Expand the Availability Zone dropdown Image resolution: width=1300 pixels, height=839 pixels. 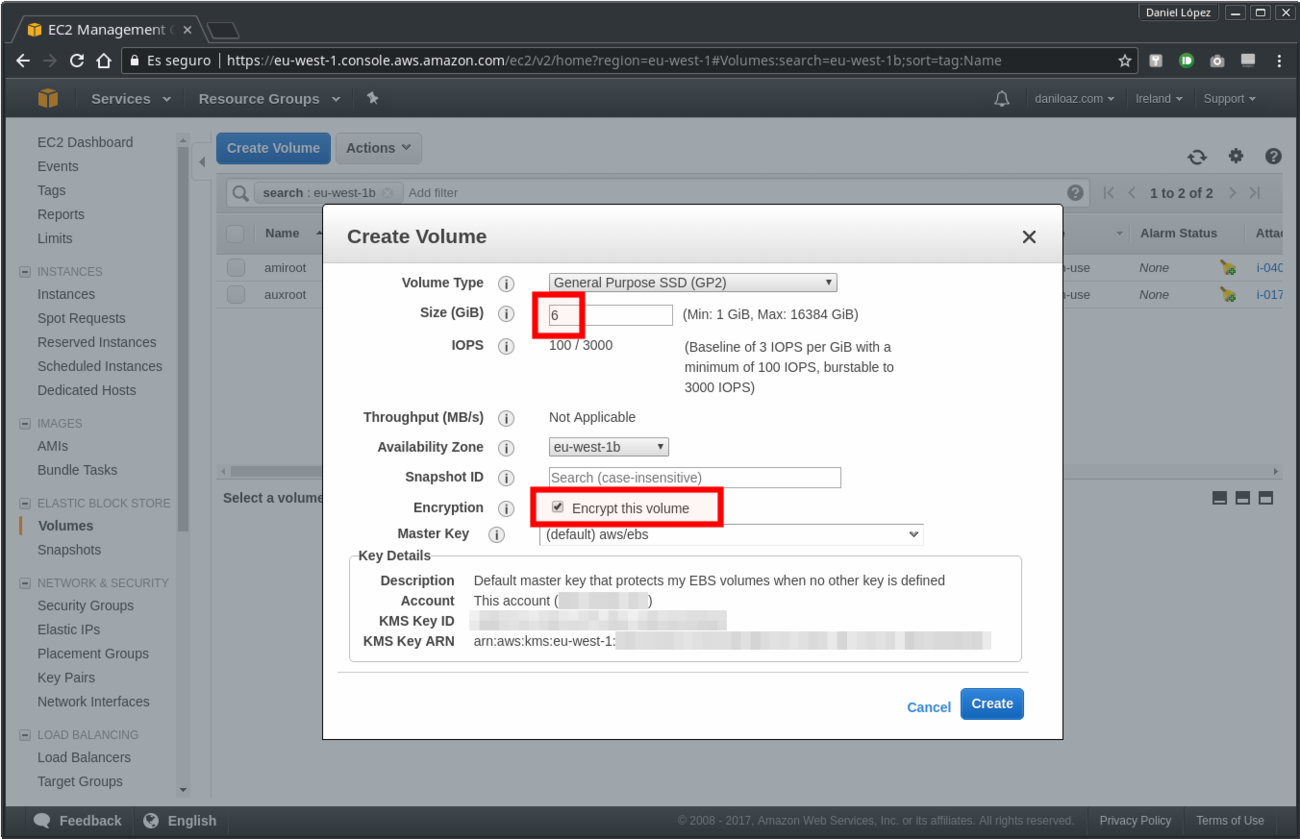pos(608,447)
